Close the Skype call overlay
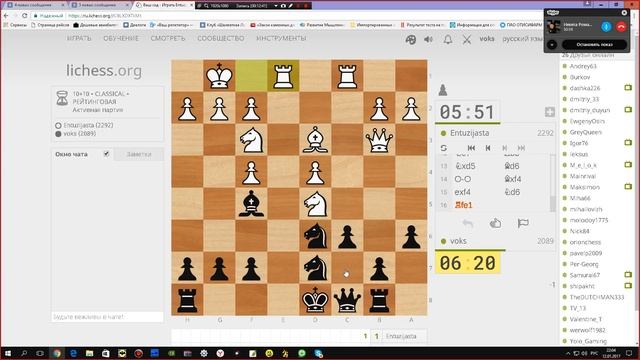The height and width of the screenshot is (360, 640). pos(624,13)
